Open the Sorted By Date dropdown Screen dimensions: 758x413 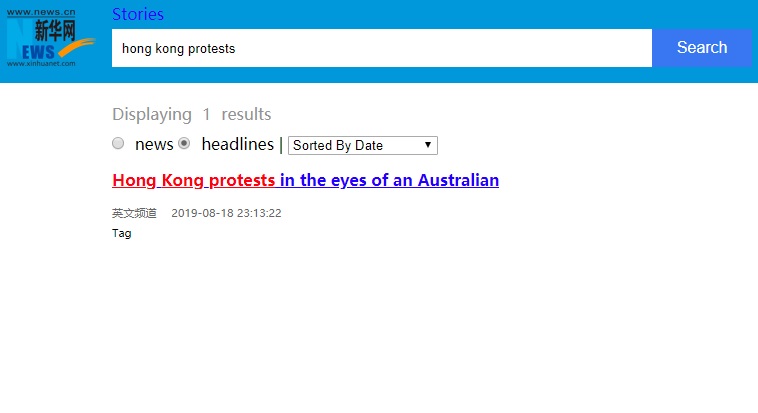coord(363,146)
